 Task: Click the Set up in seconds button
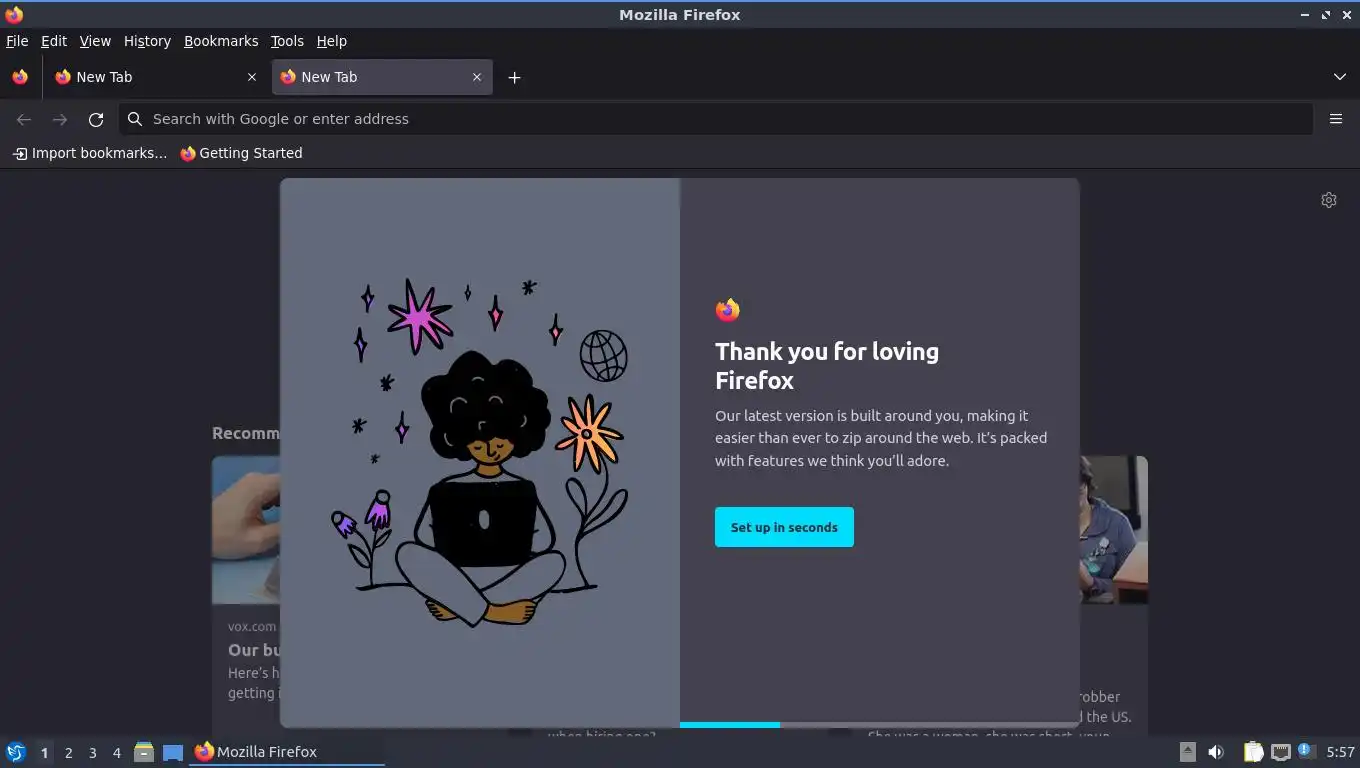tap(784, 527)
